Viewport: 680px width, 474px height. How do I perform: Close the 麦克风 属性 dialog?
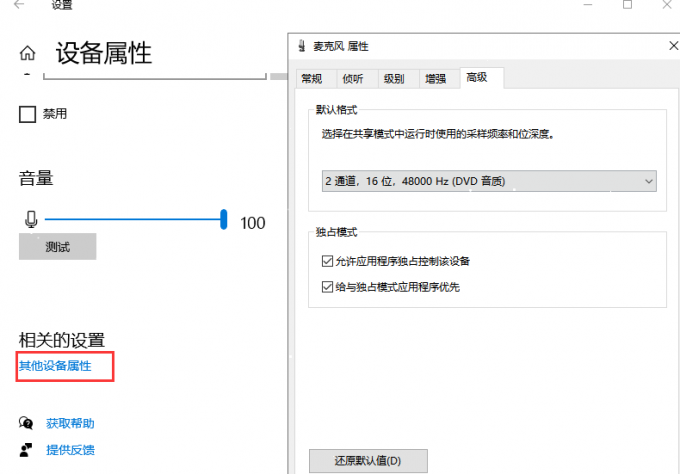[670, 47]
